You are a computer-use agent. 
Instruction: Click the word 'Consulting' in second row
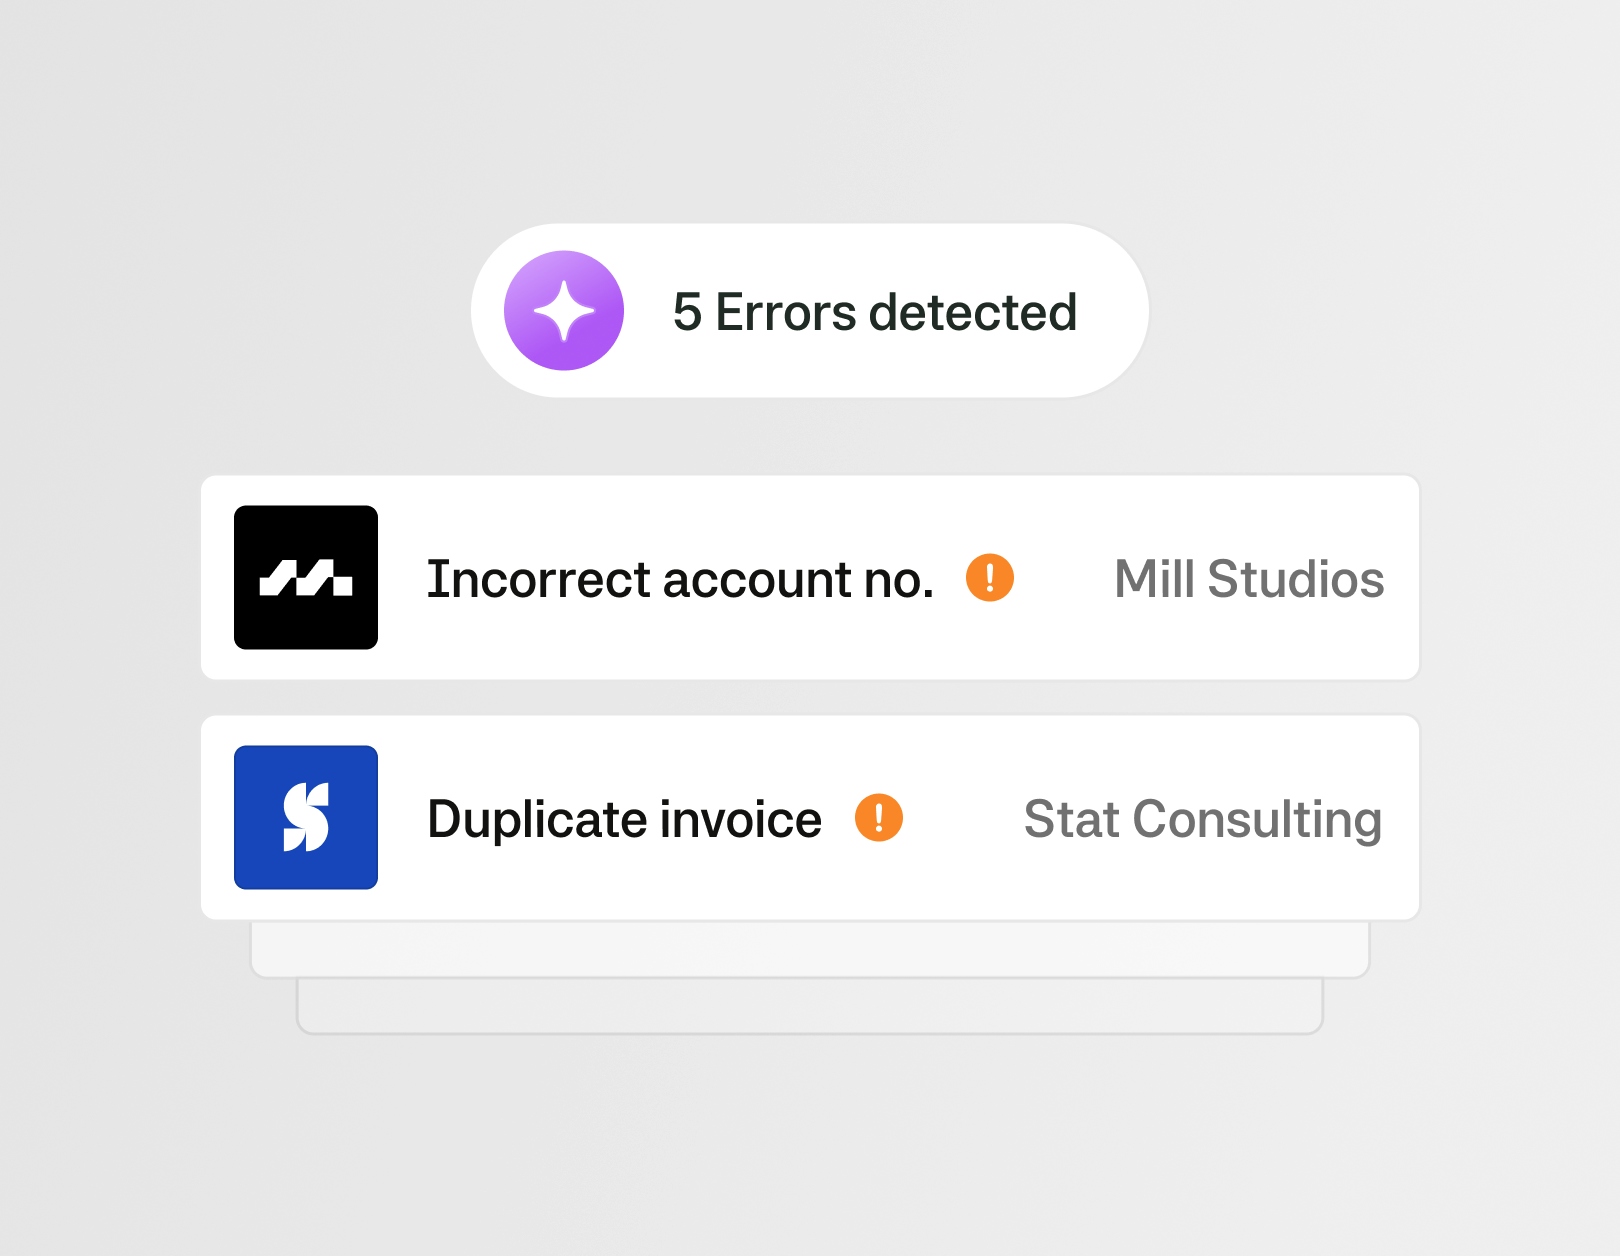(1257, 819)
